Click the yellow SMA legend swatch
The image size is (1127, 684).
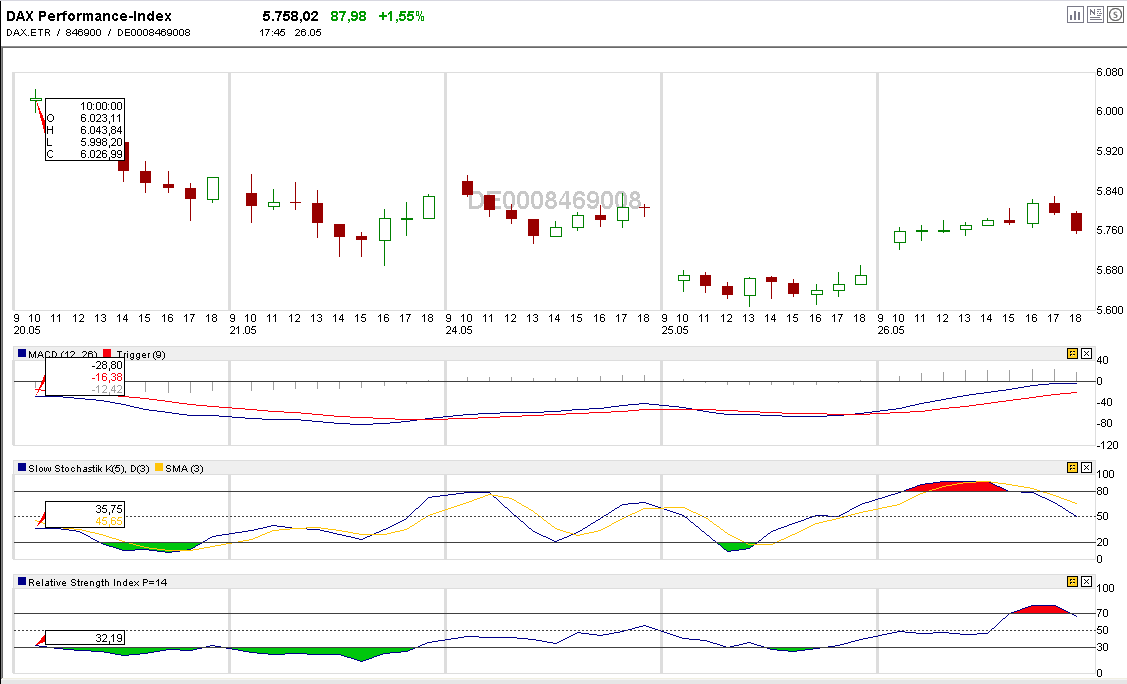click(x=159, y=468)
